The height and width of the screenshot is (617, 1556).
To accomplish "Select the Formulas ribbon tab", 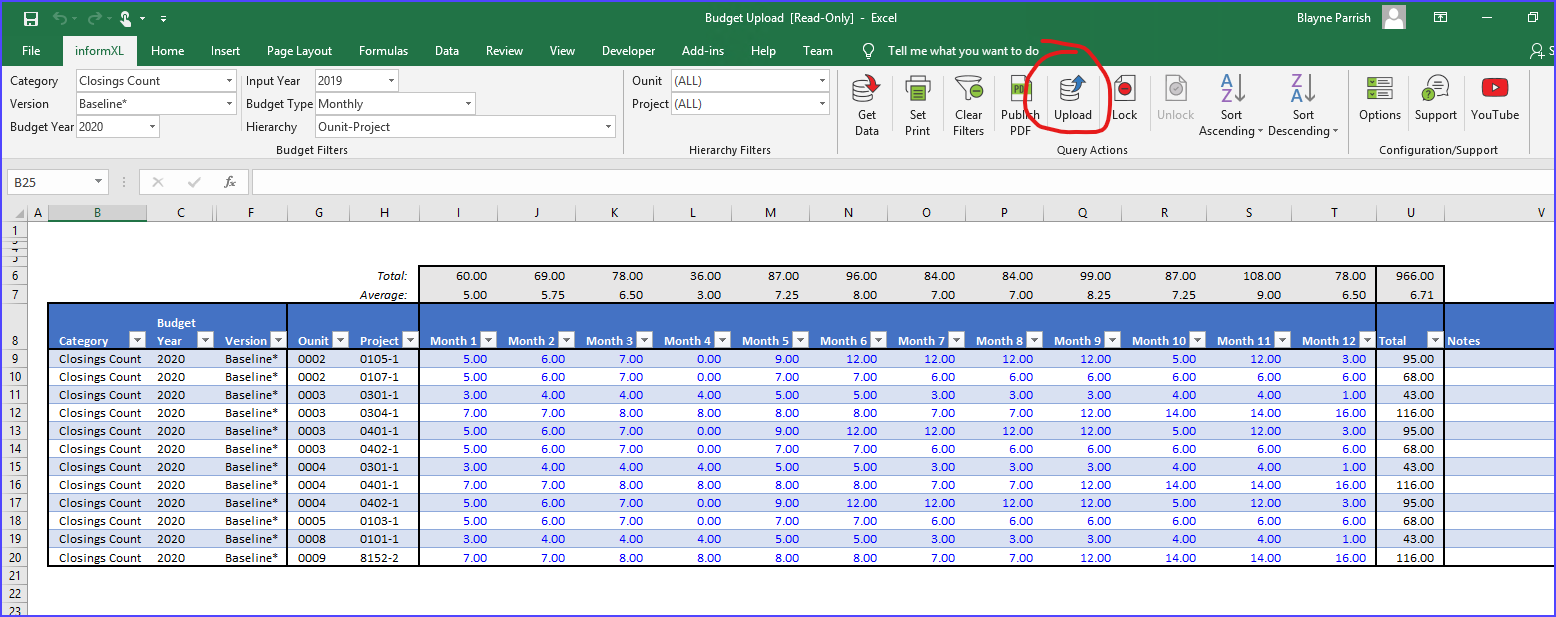I will [383, 50].
